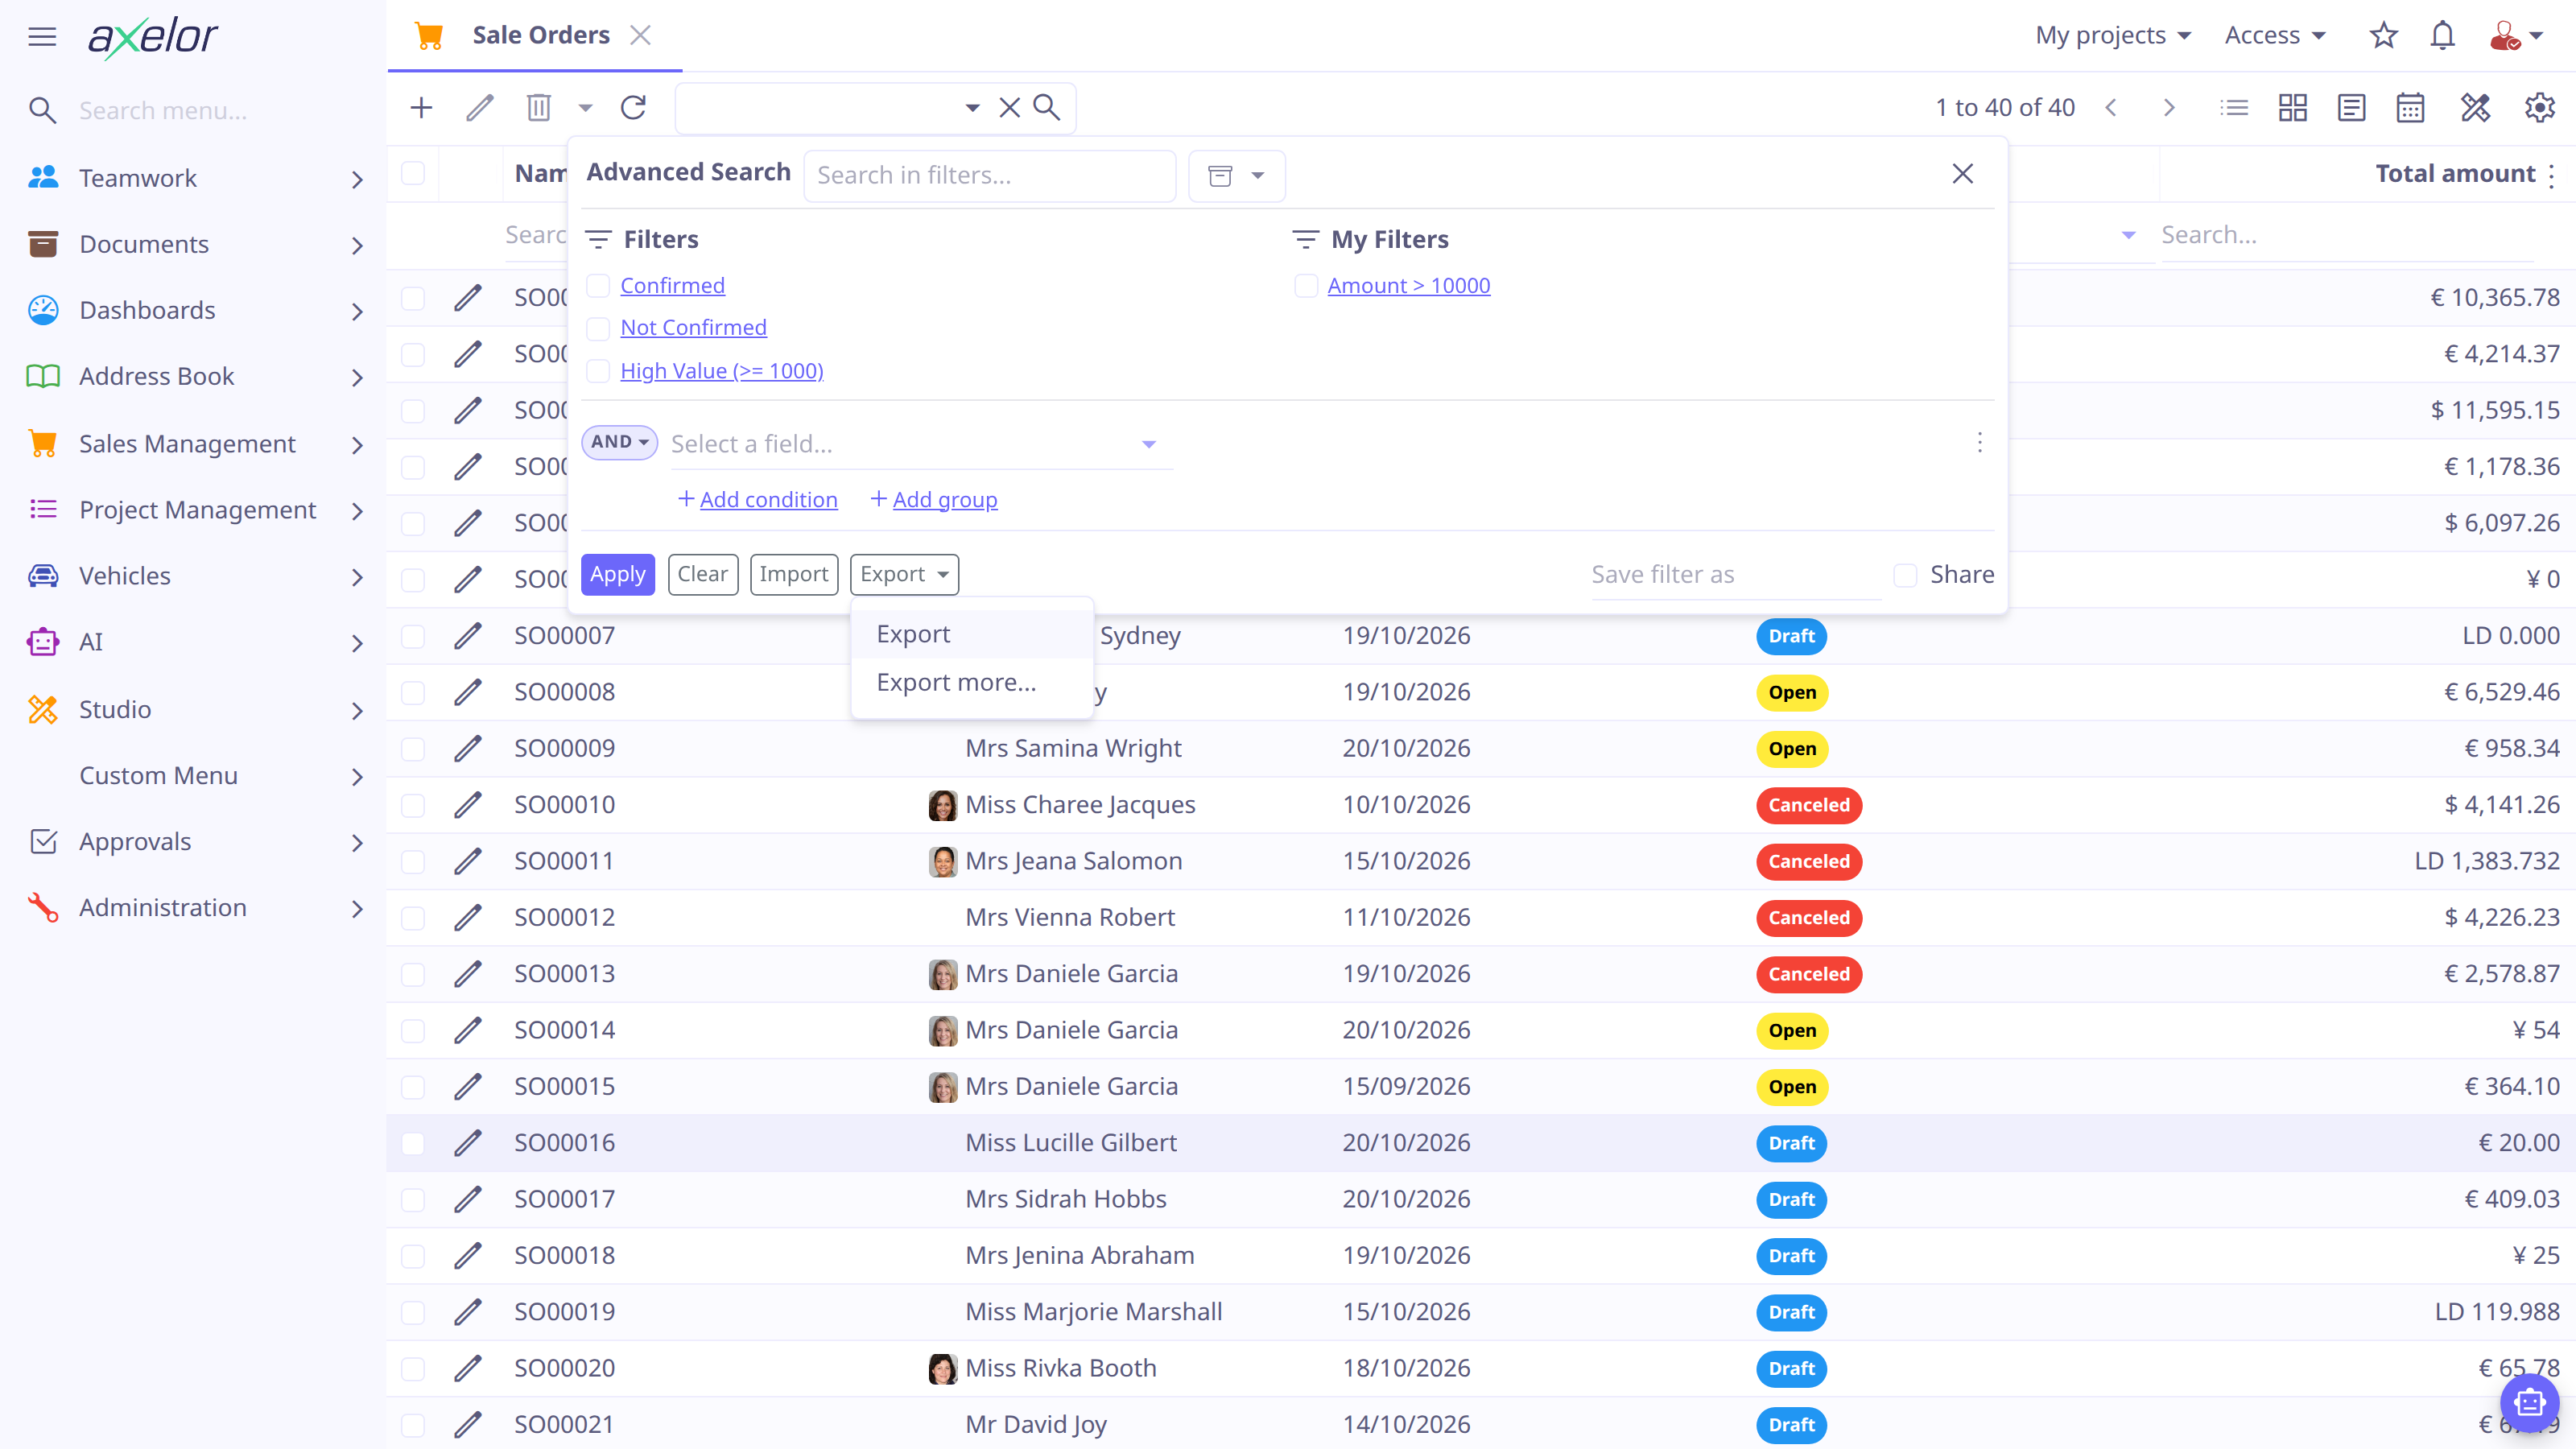This screenshot has height=1449, width=2576.
Task: Open the archive filter dropdown
Action: click(1236, 176)
